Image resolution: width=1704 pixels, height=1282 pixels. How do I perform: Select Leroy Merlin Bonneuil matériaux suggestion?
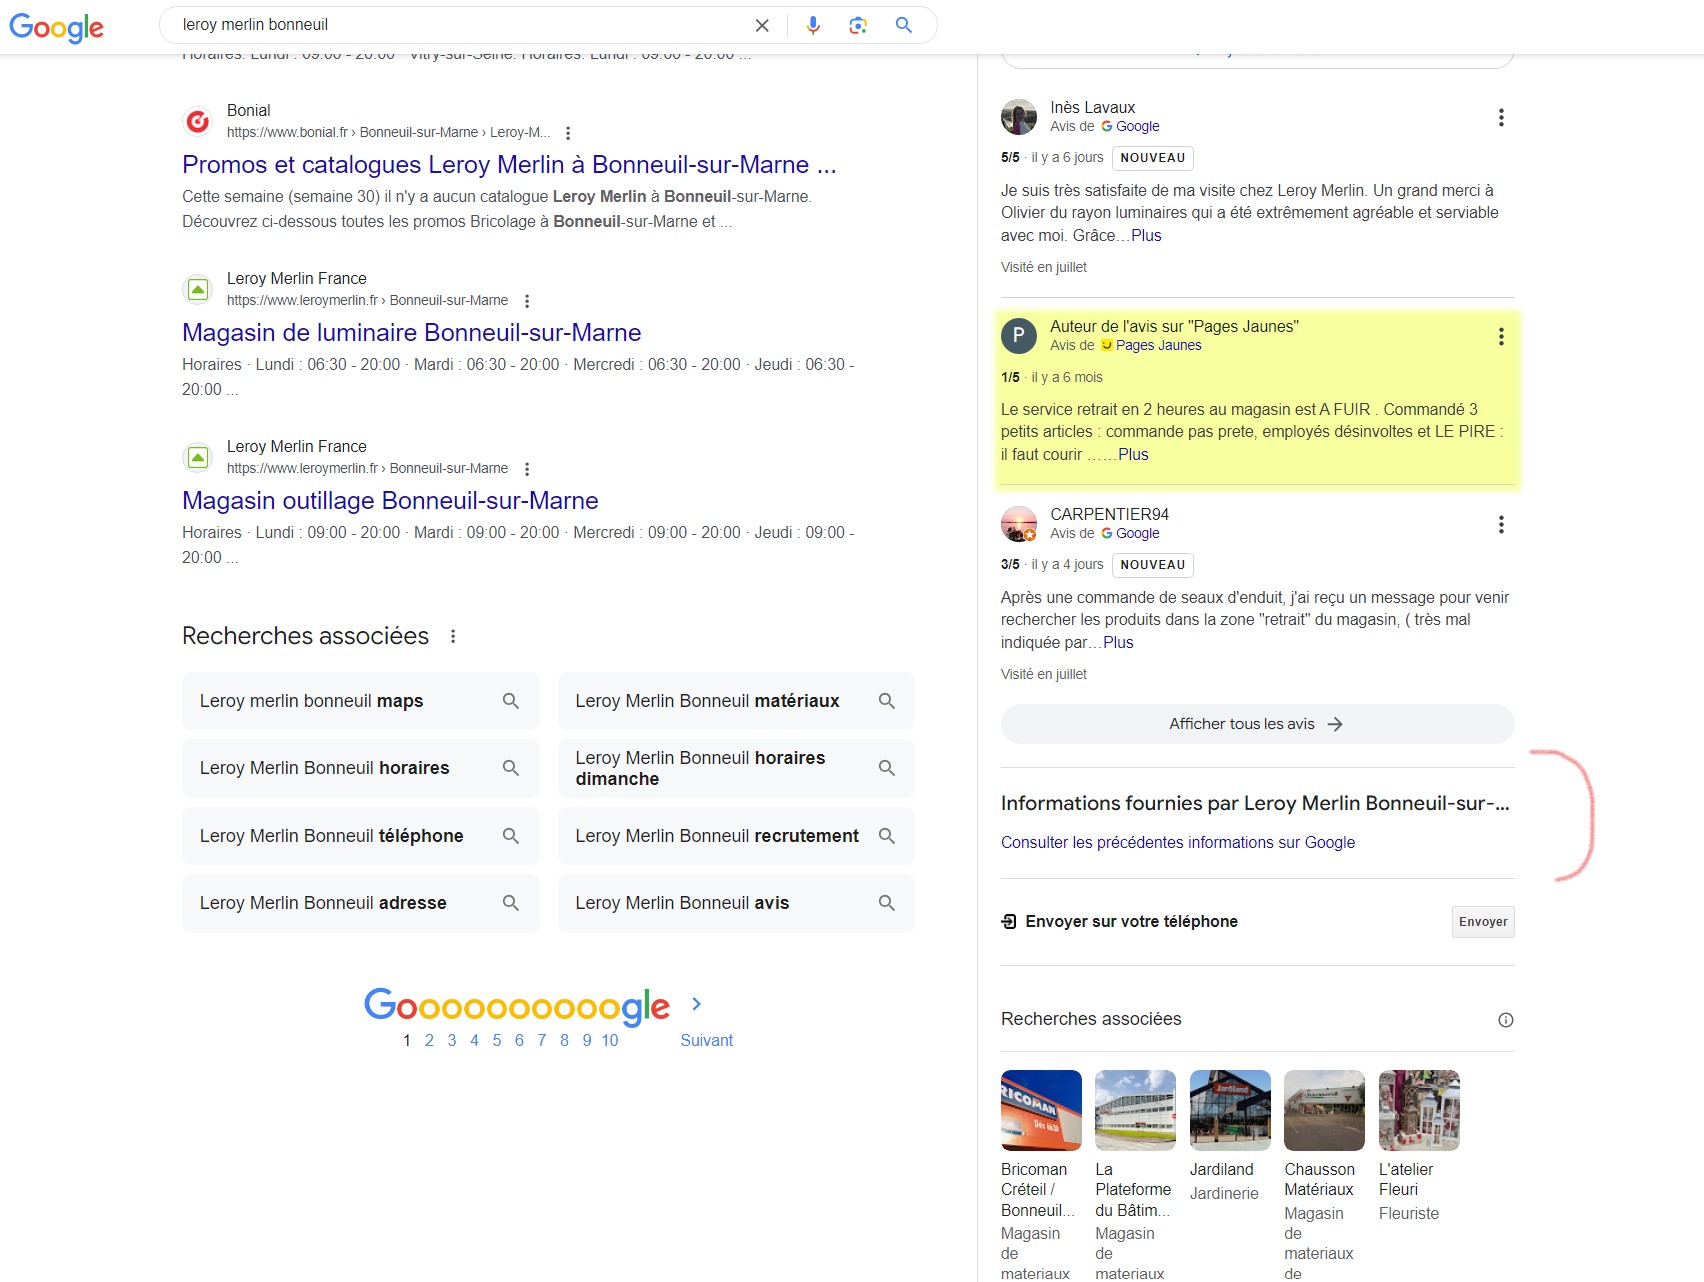[x=736, y=701]
